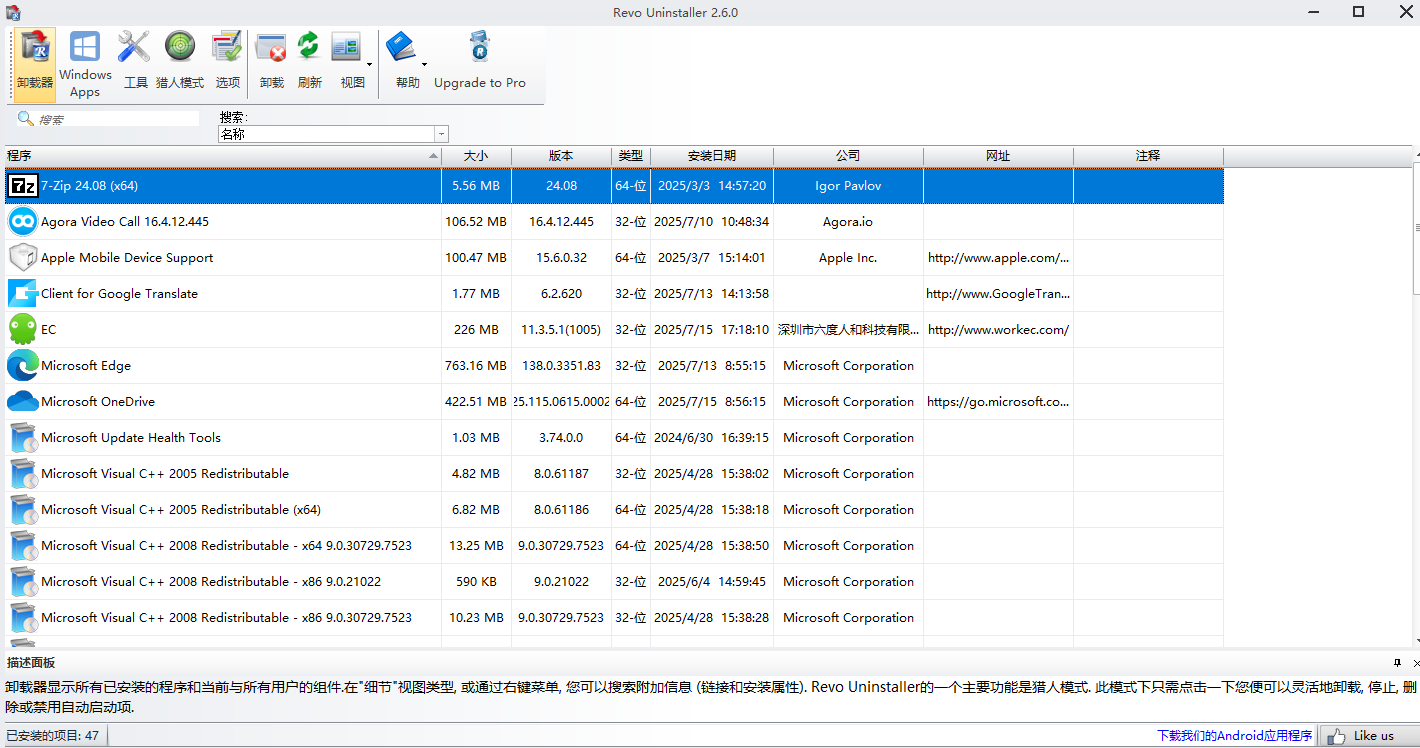Select the Microsoft Edge row

[615, 366]
